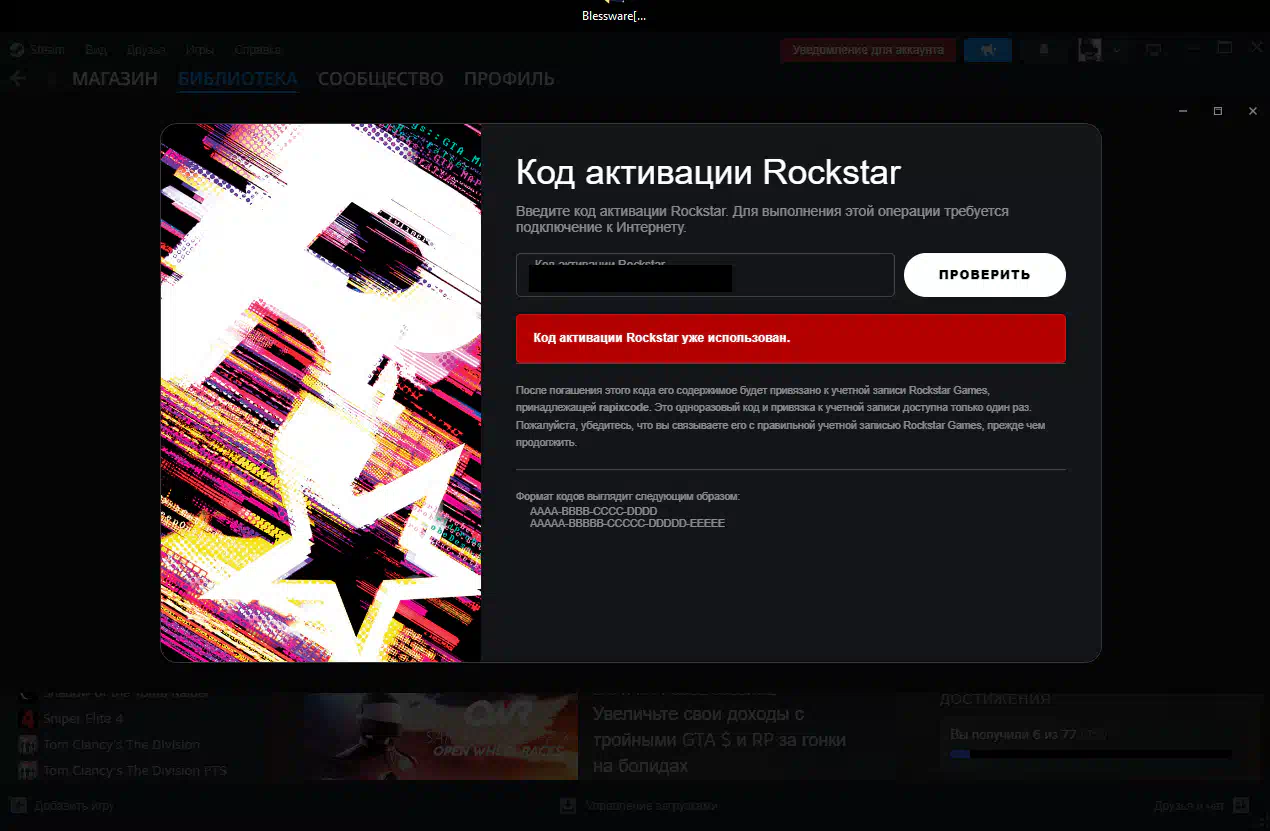Screen dimensions: 1270x831
Task: Maximize the Rockstar activation dialog window
Action: [1217, 111]
